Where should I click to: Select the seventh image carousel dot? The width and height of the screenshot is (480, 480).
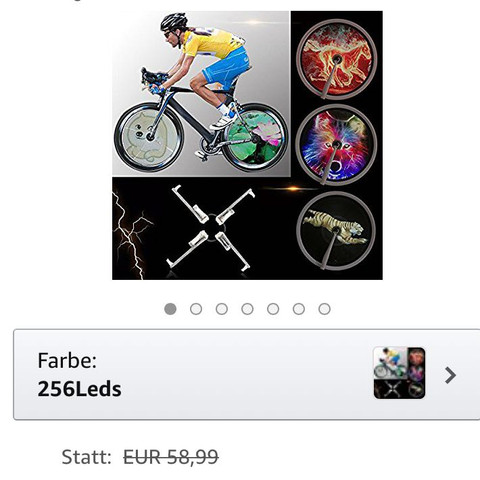324,309
